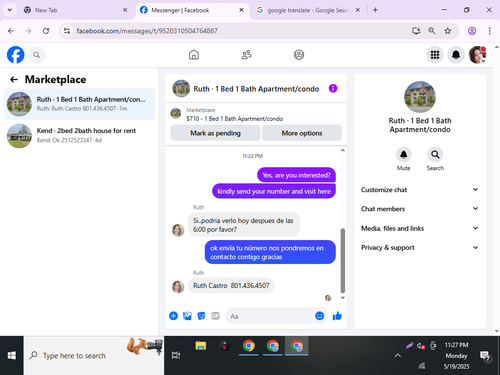Open Chrome three-dot menu

(489, 31)
